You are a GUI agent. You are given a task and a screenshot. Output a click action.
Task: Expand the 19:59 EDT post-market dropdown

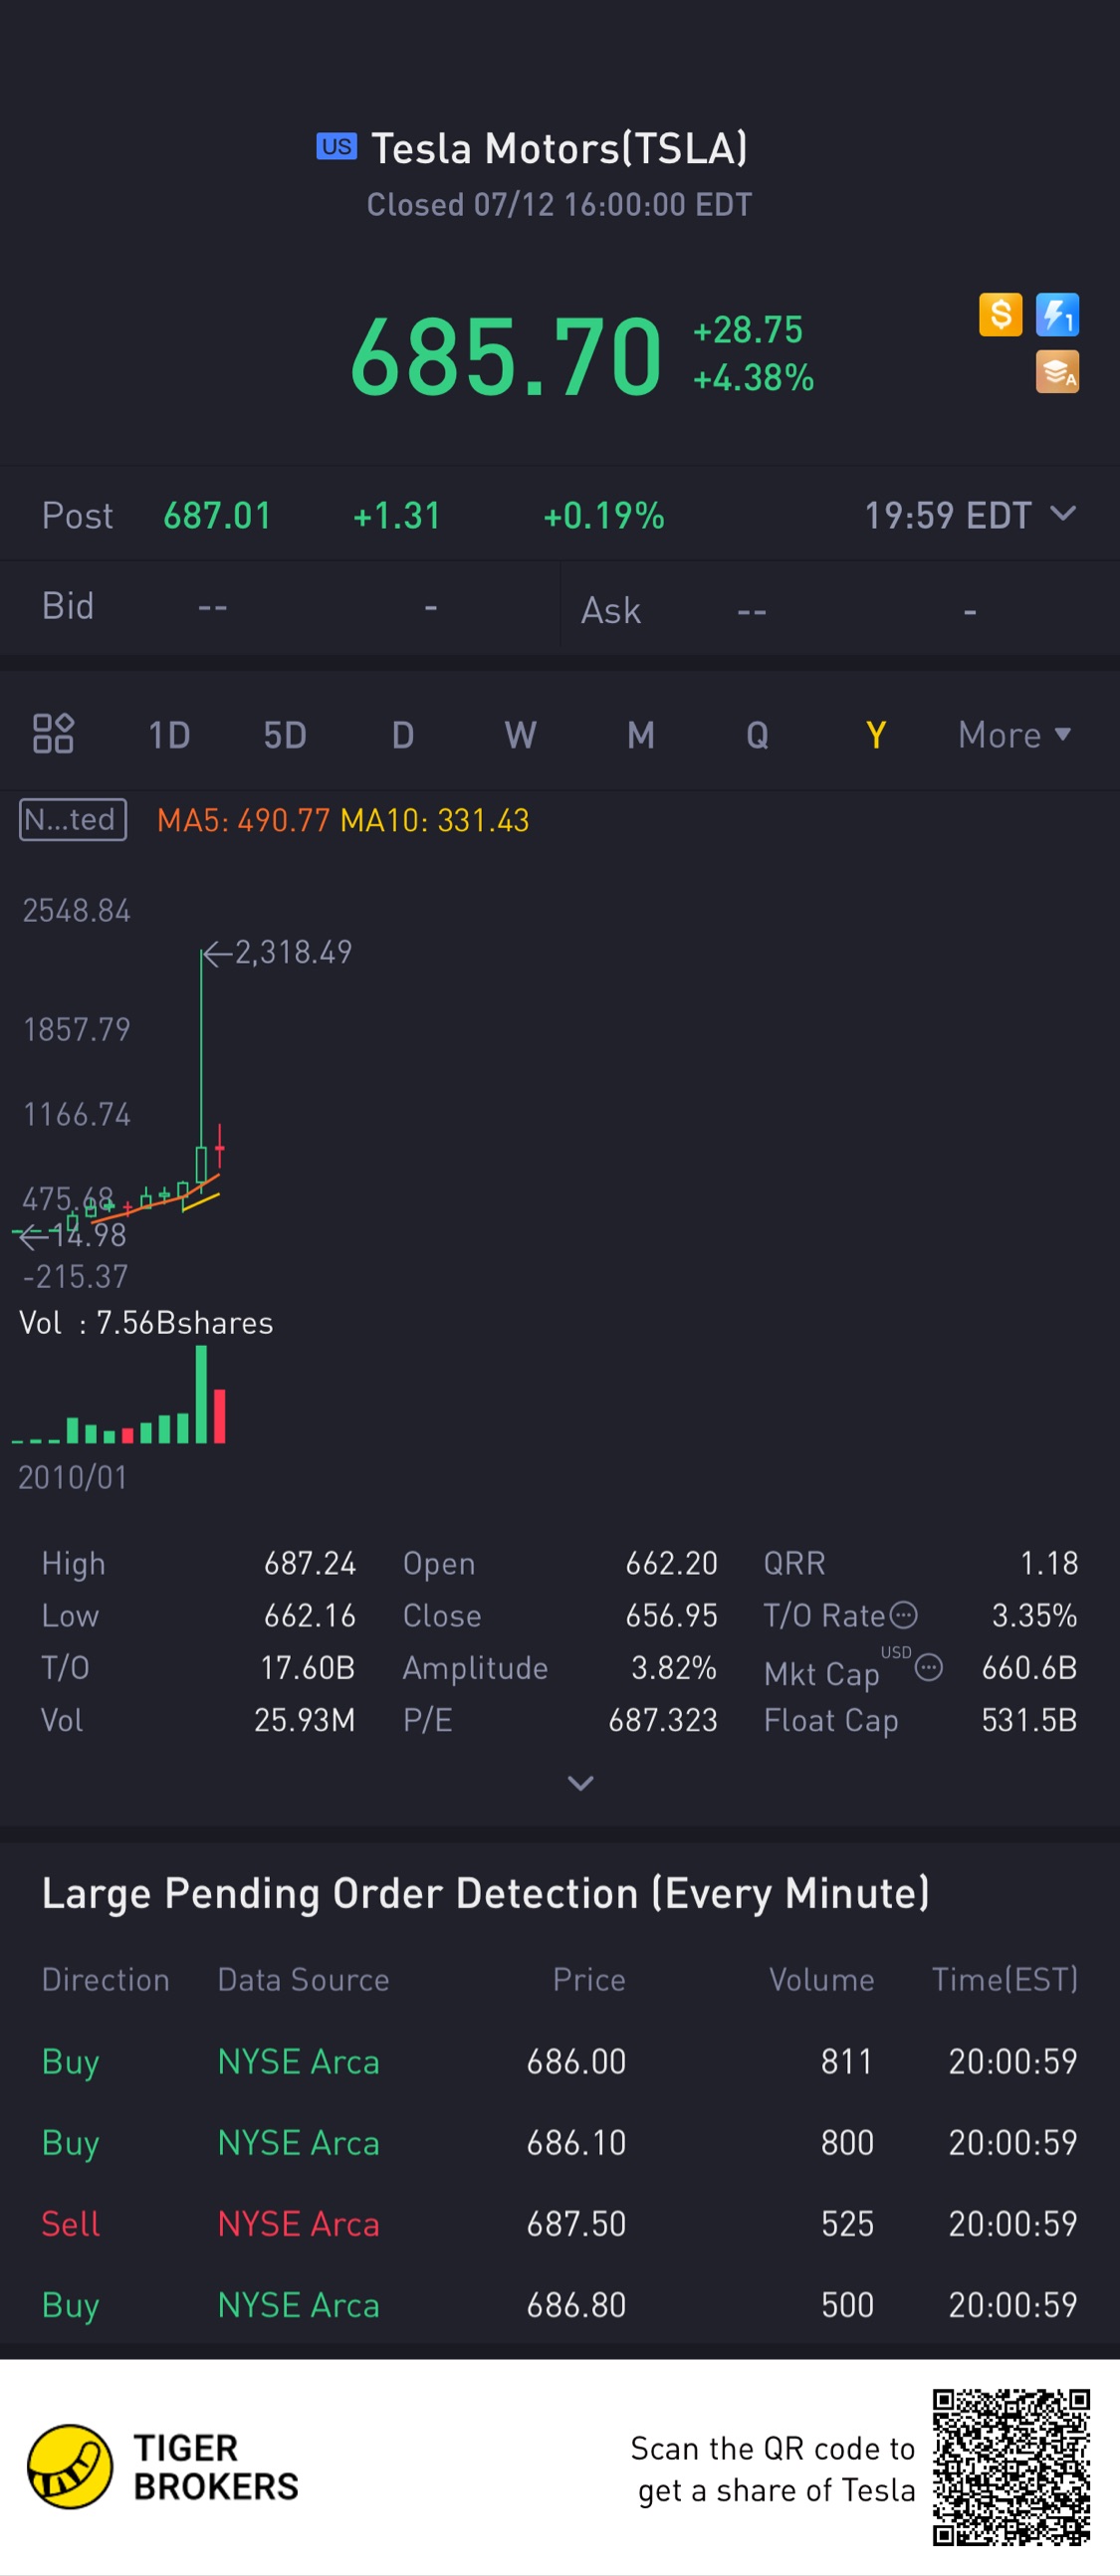click(x=969, y=516)
